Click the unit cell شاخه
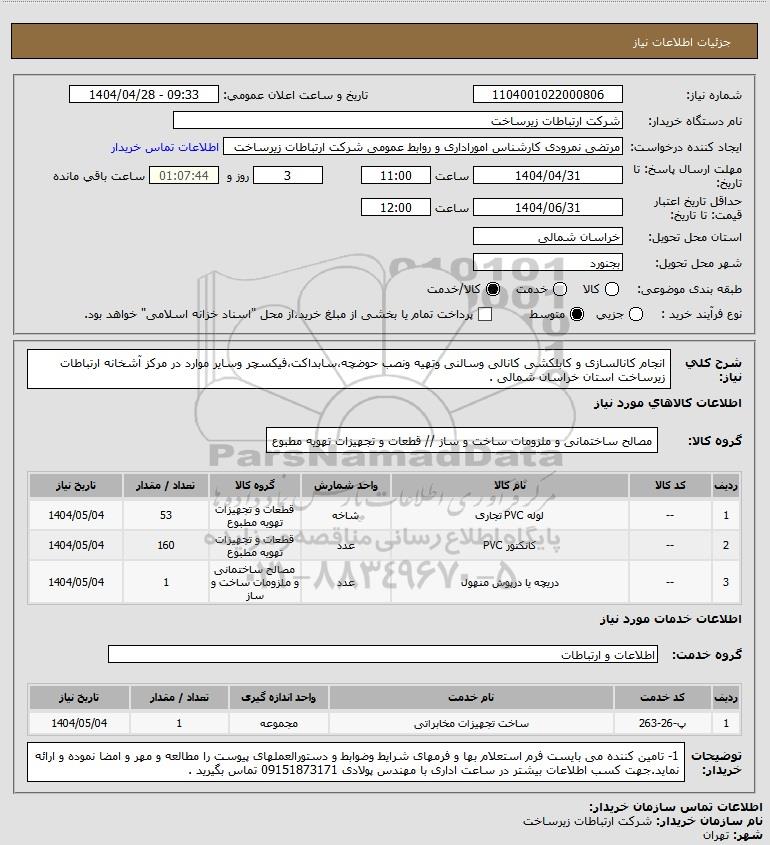The image size is (770, 845). [345, 515]
